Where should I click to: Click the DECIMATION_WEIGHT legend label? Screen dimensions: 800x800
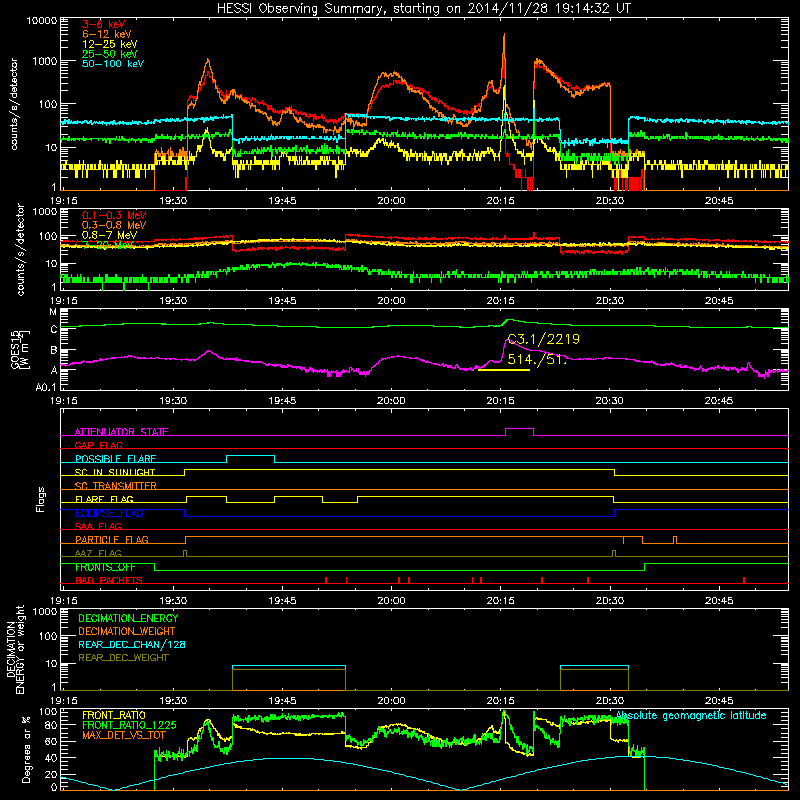click(127, 631)
